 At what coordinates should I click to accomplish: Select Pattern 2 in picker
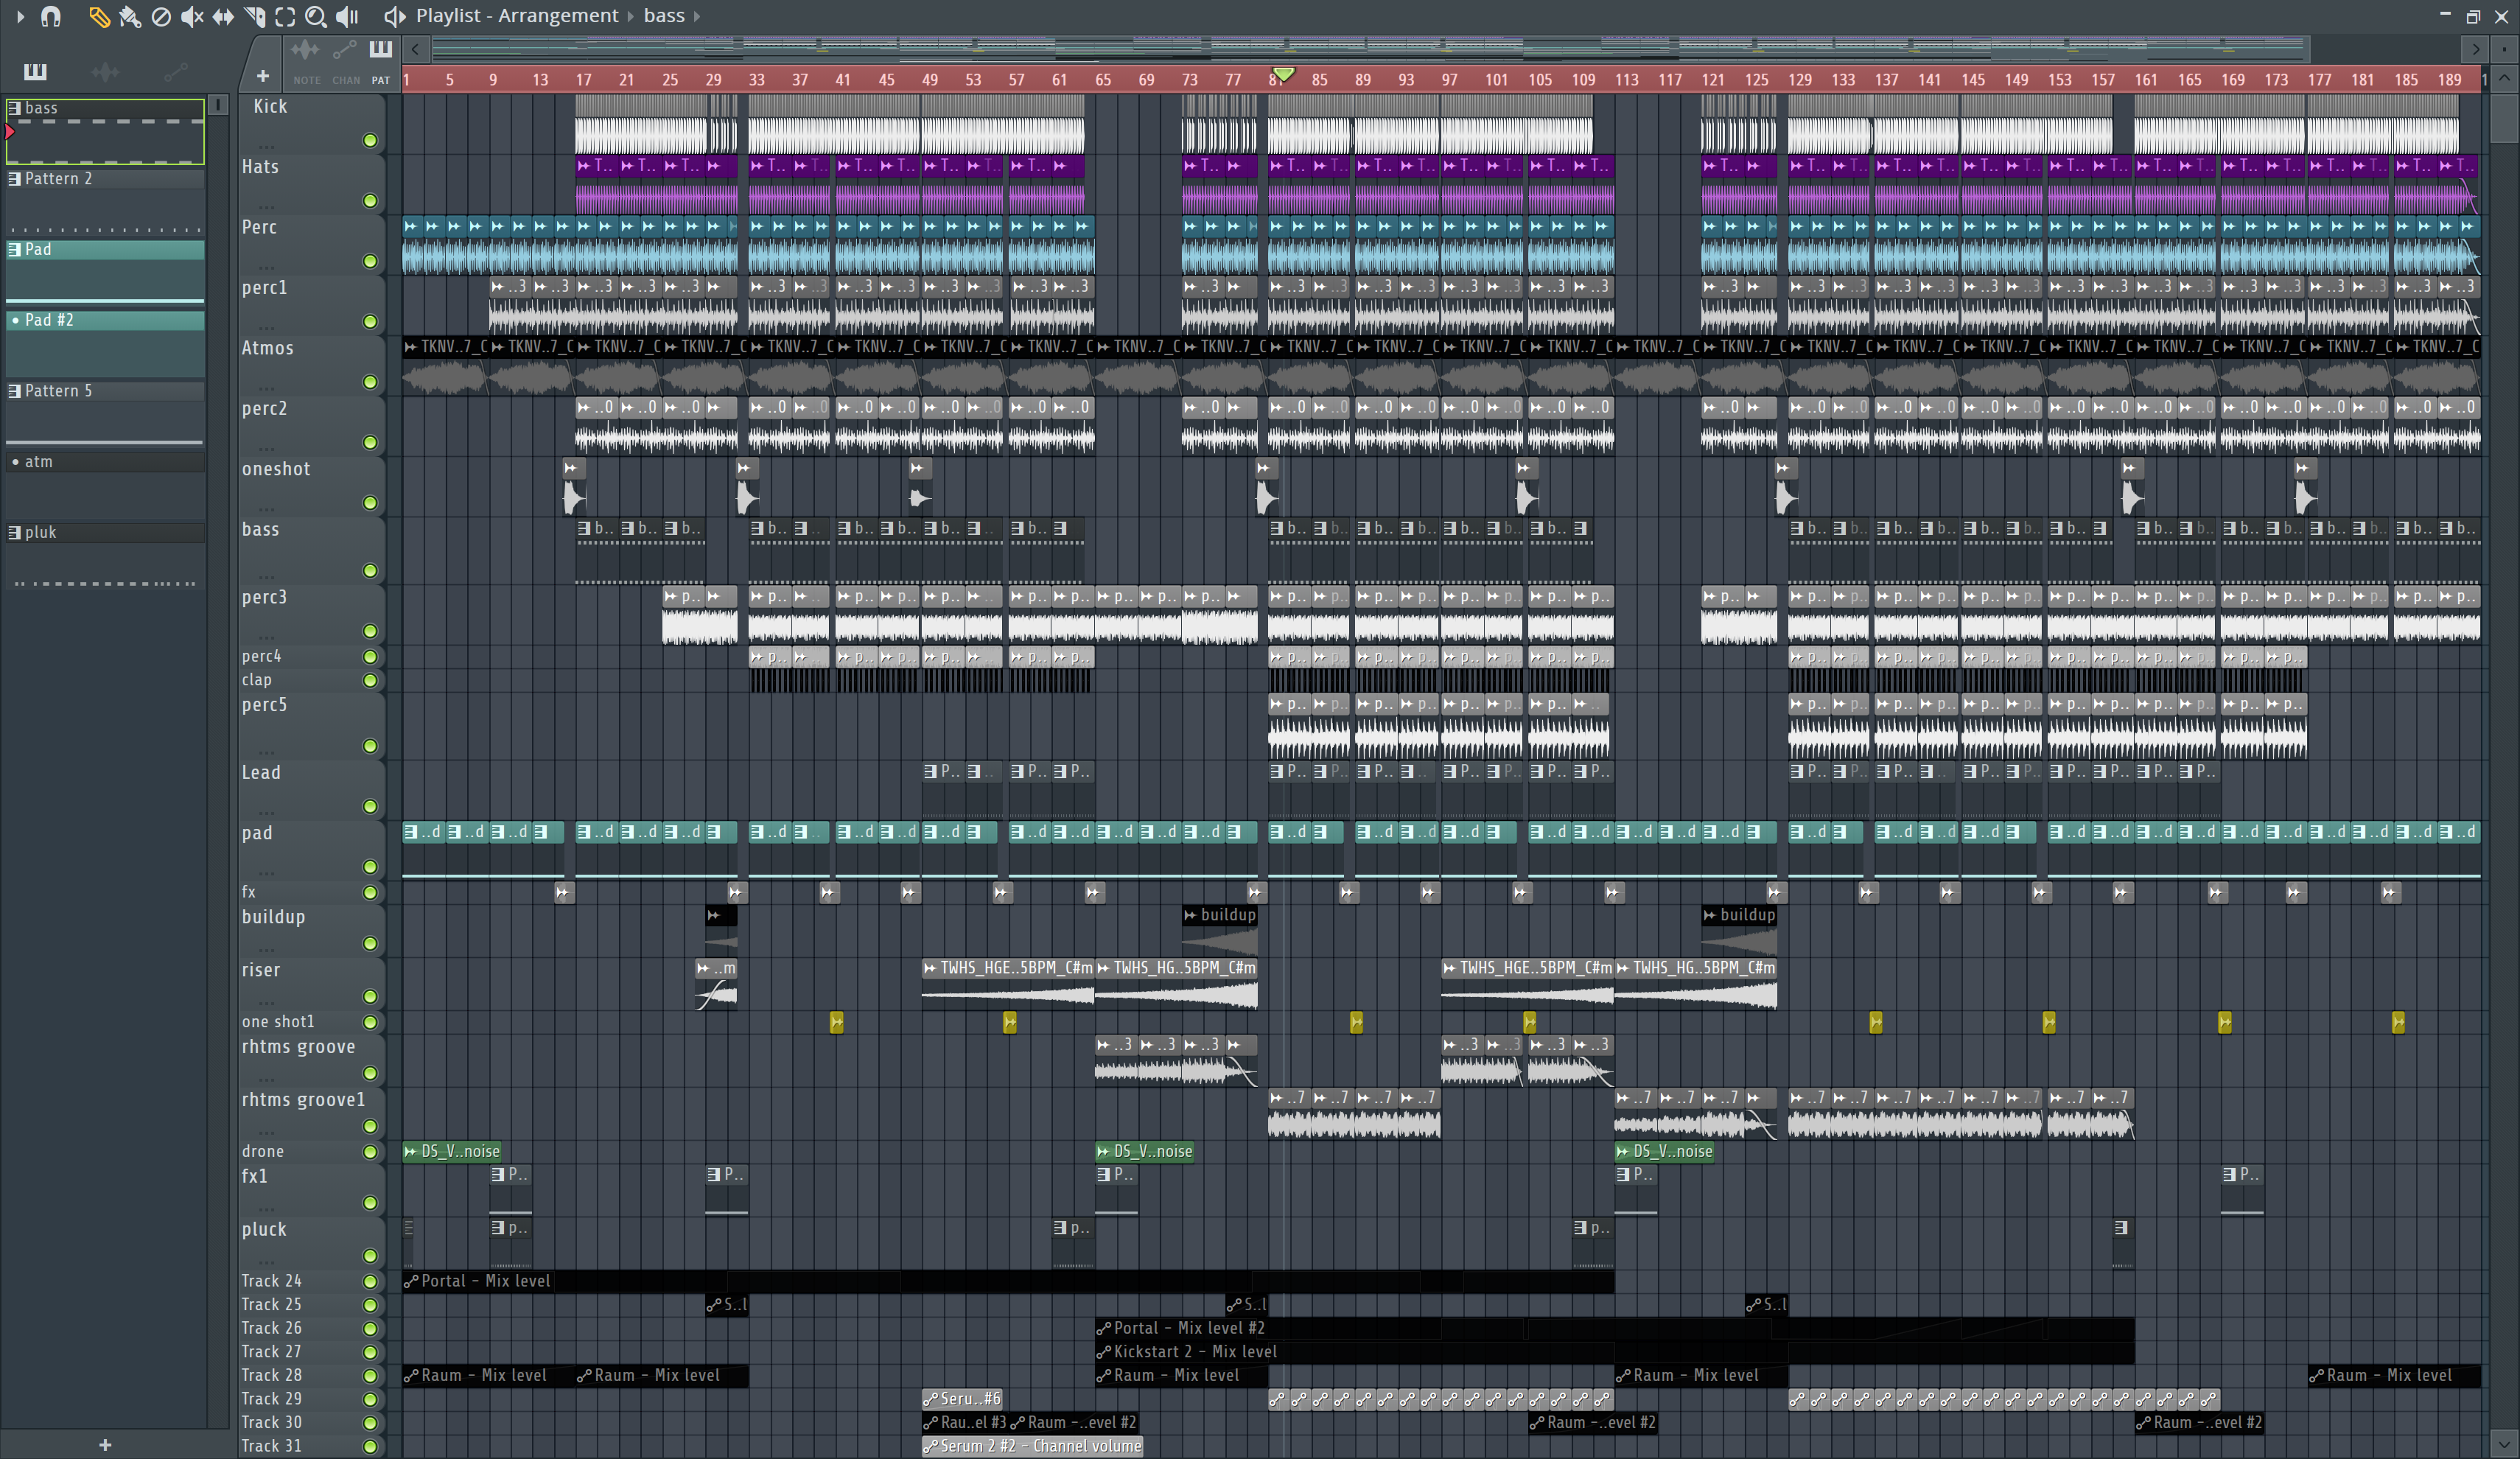pyautogui.click(x=105, y=201)
